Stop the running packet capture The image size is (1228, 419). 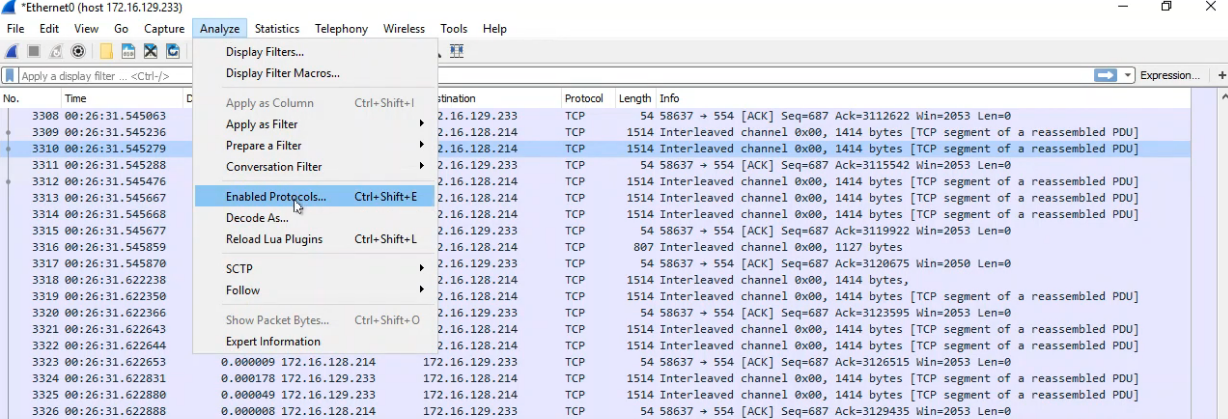34,51
